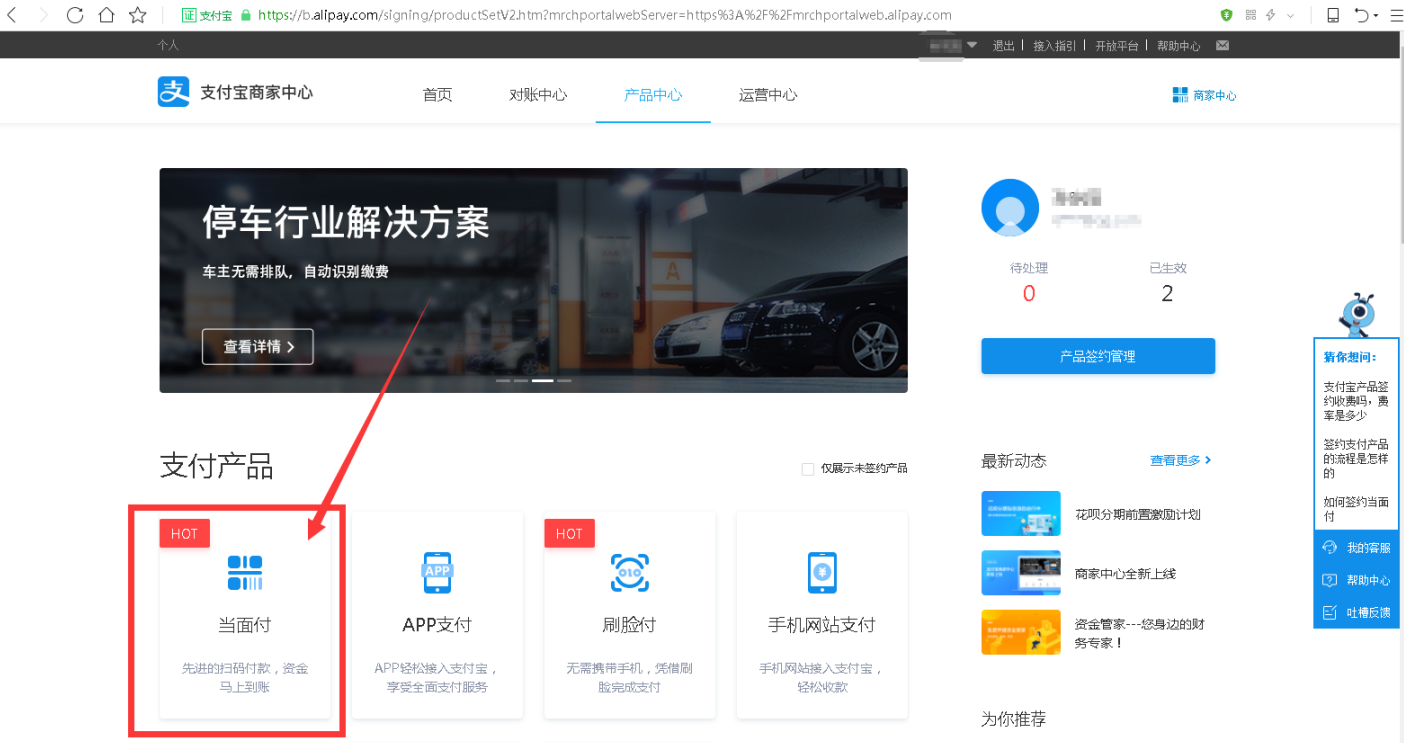Bookmark page with the star icon
This screenshot has width=1404, height=743.
(x=138, y=15)
